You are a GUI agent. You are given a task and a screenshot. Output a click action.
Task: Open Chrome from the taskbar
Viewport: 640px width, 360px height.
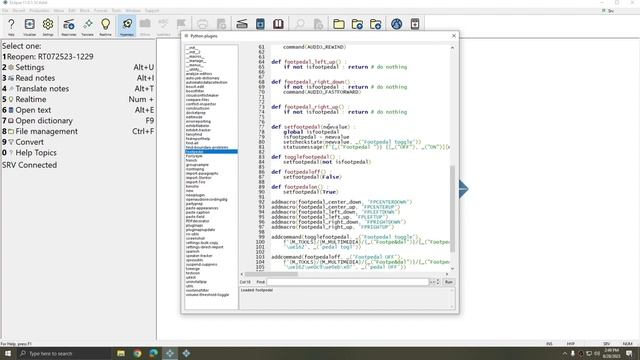pyautogui.click(x=138, y=353)
